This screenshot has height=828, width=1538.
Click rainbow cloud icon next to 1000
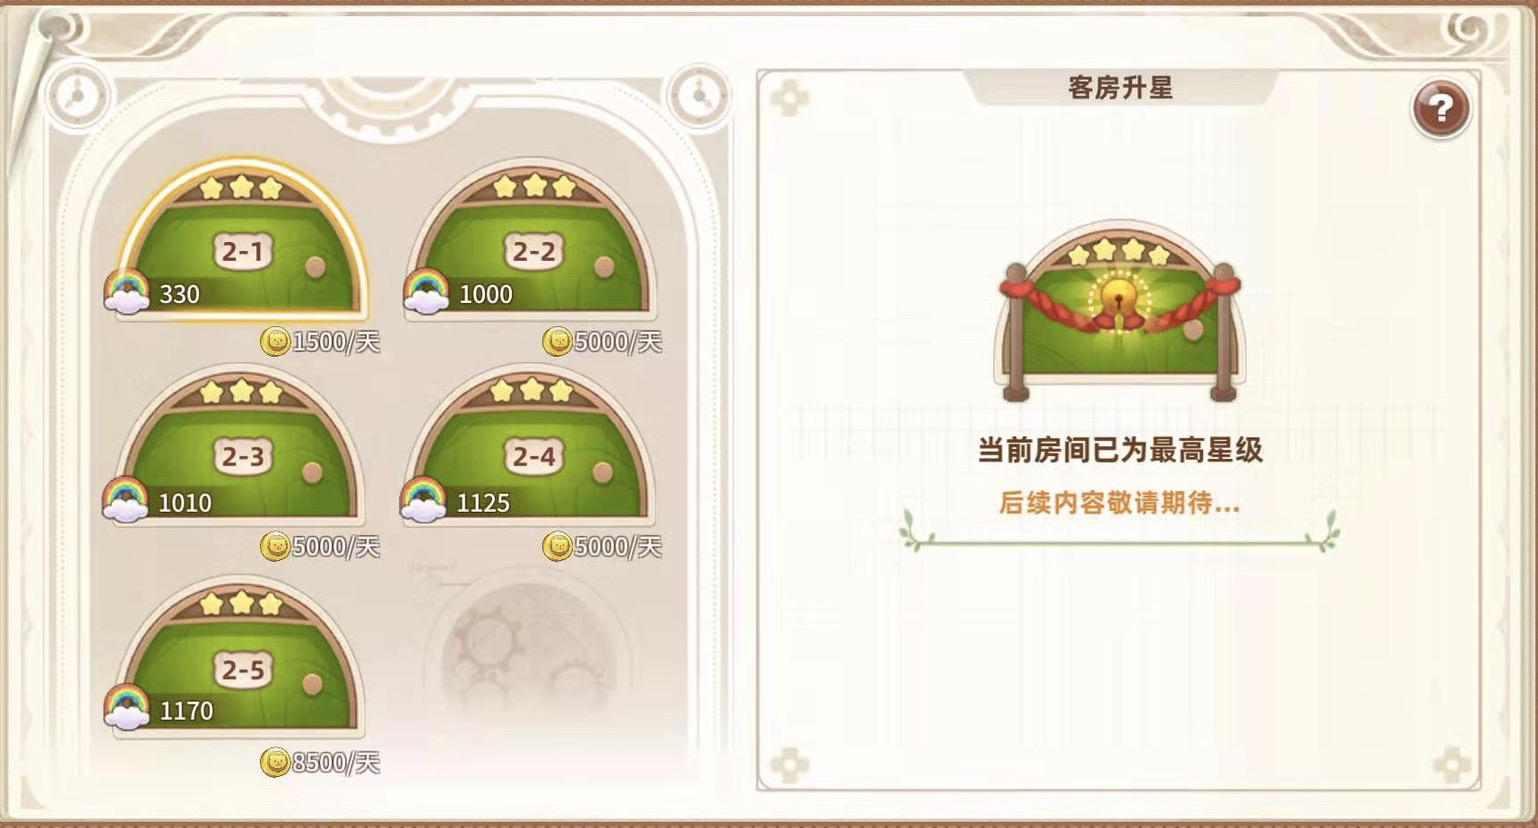tap(426, 292)
